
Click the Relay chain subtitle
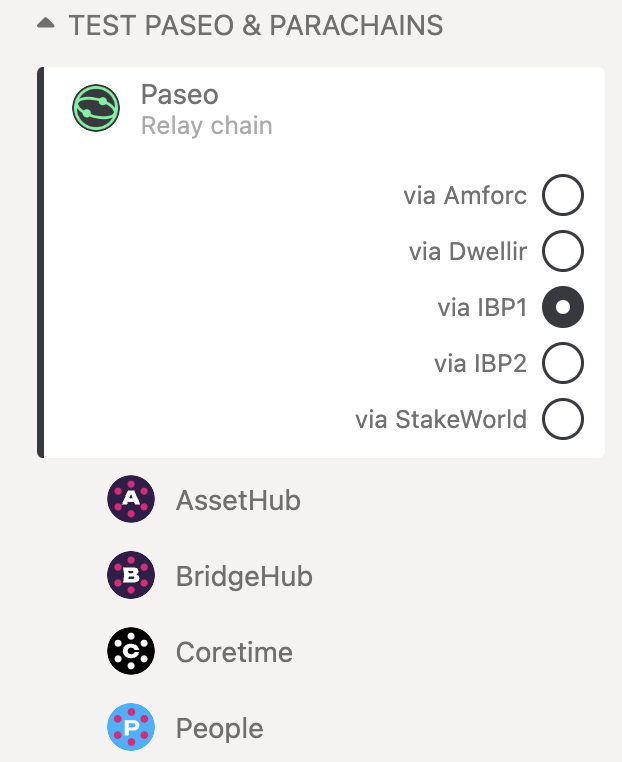click(207, 126)
